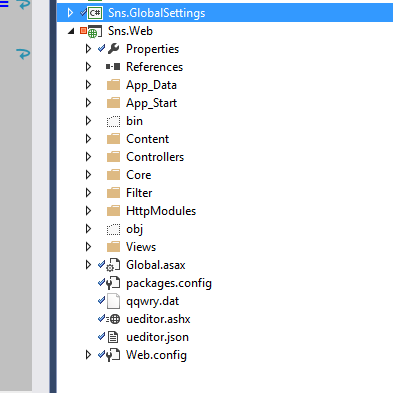Click the wrench icon beside Properties
The width and height of the screenshot is (393, 393).
pyautogui.click(x=113, y=49)
